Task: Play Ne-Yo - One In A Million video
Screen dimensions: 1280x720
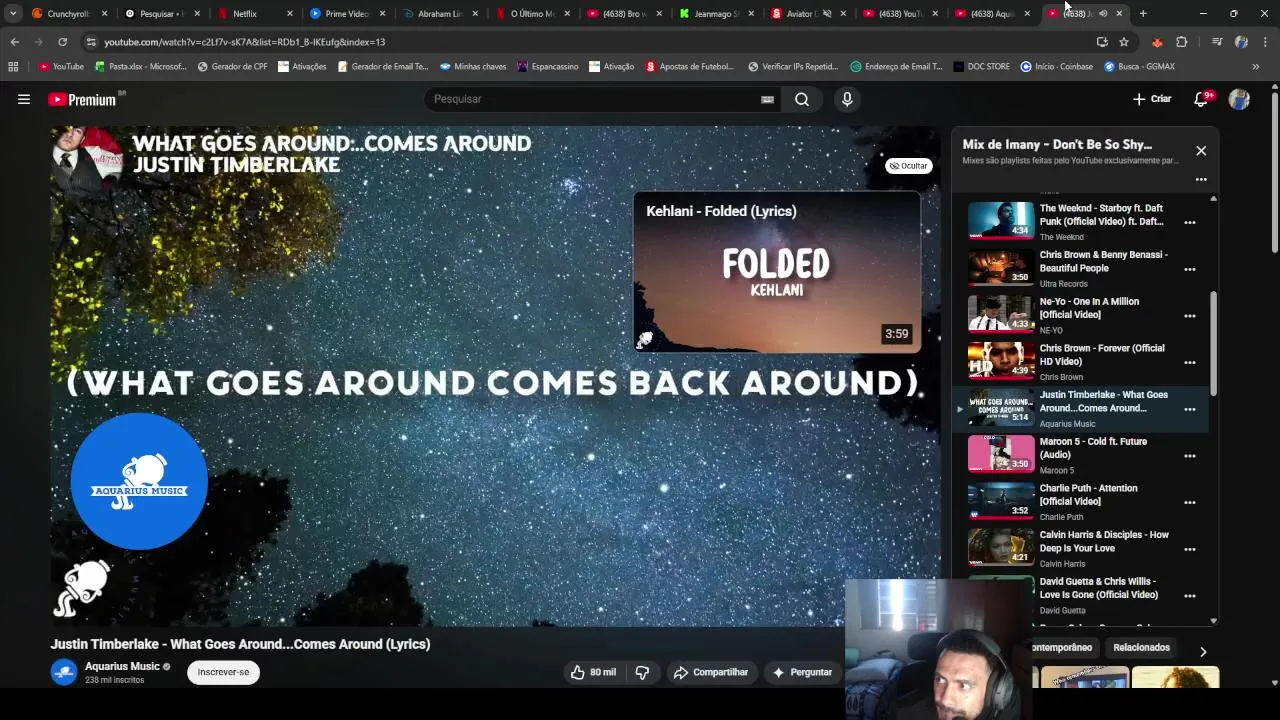Action: click(1001, 314)
